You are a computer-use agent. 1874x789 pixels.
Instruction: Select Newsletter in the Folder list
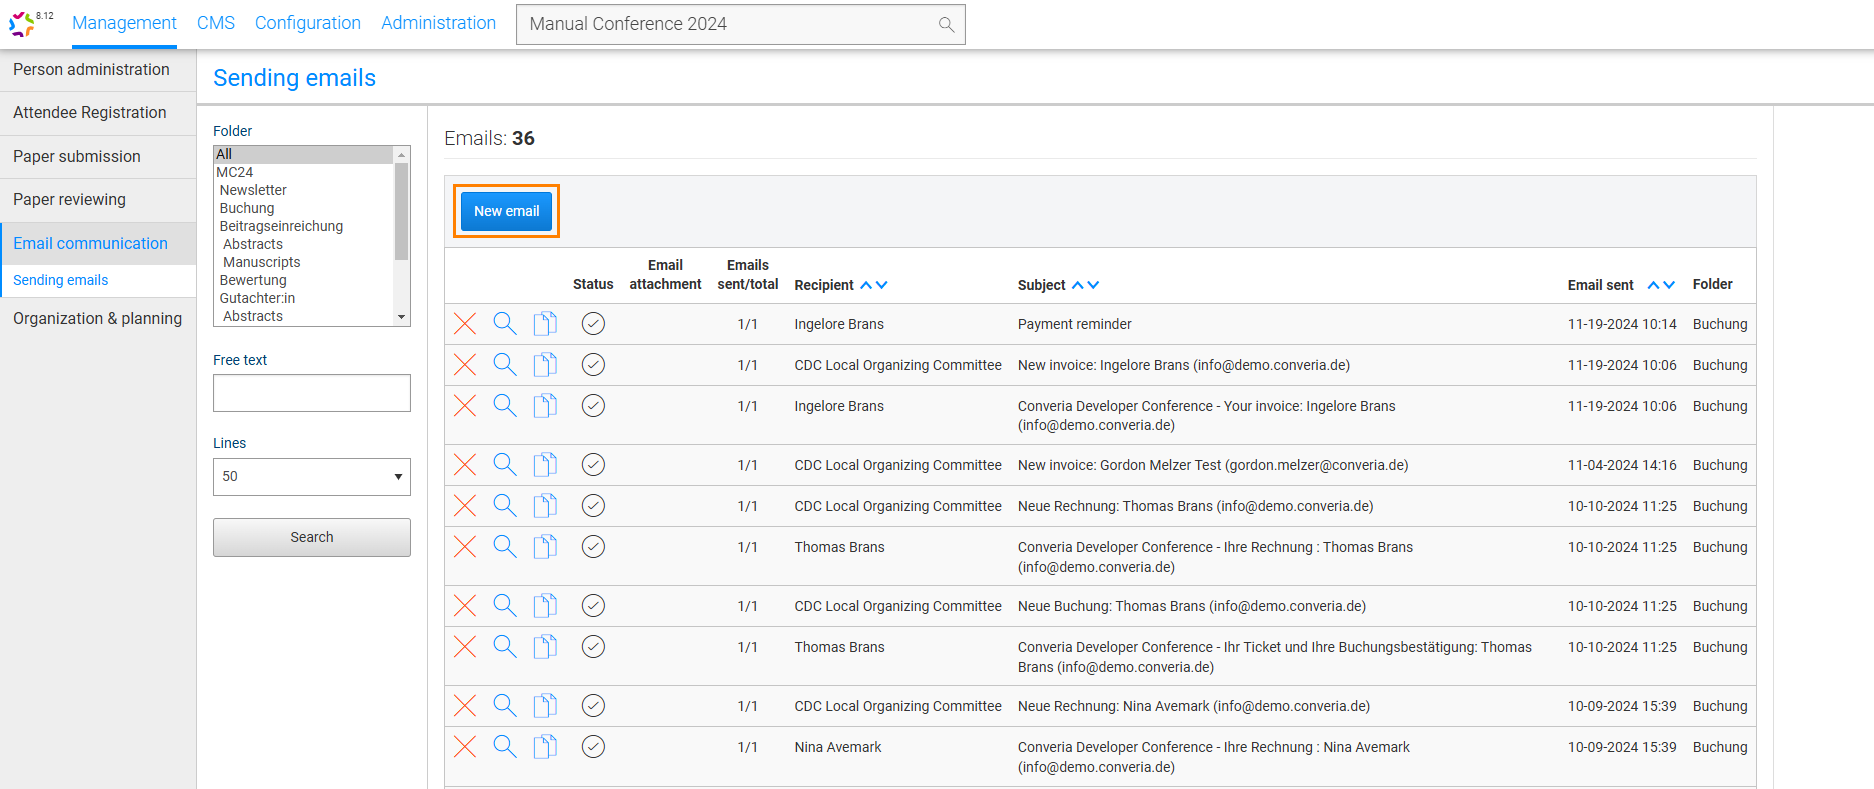[x=253, y=190]
